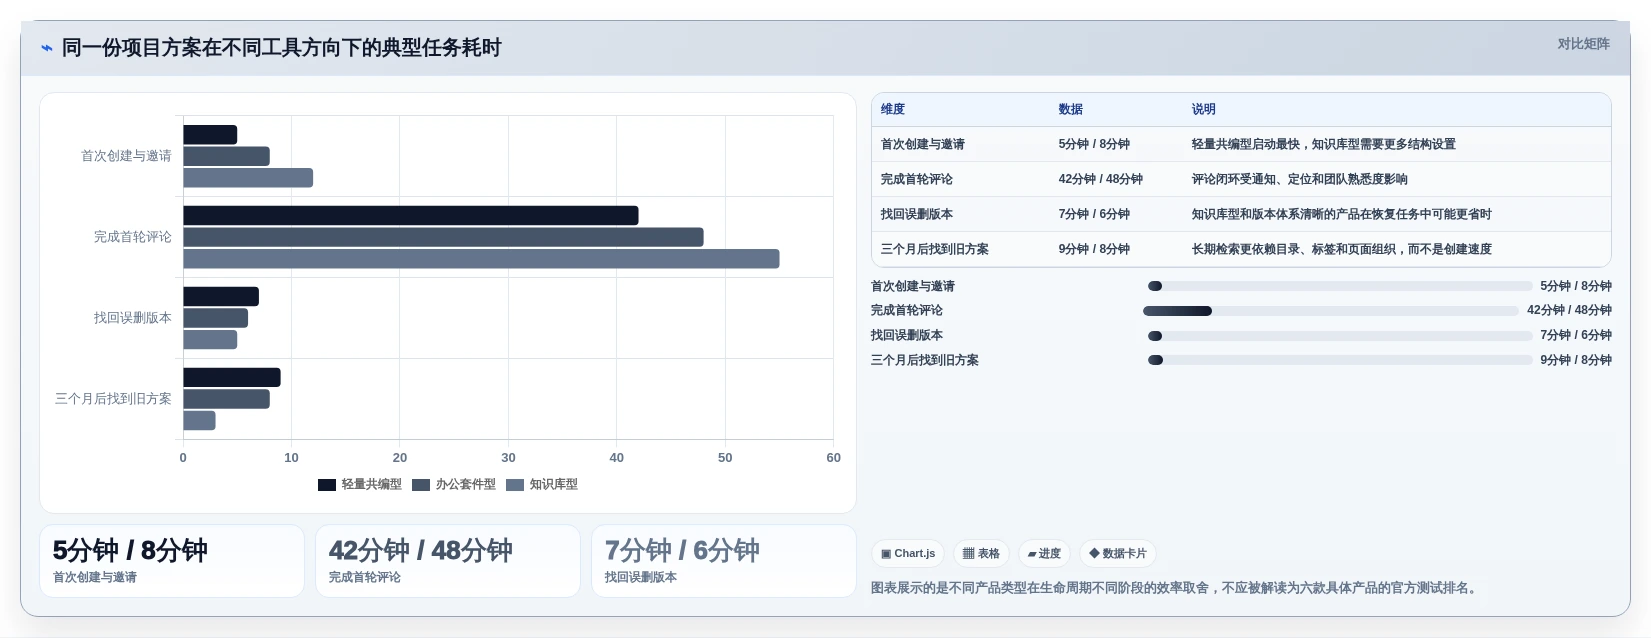1651x638 pixels.
Task: Open the 7分钟 / 6分钟 stat card
Action: (724, 561)
